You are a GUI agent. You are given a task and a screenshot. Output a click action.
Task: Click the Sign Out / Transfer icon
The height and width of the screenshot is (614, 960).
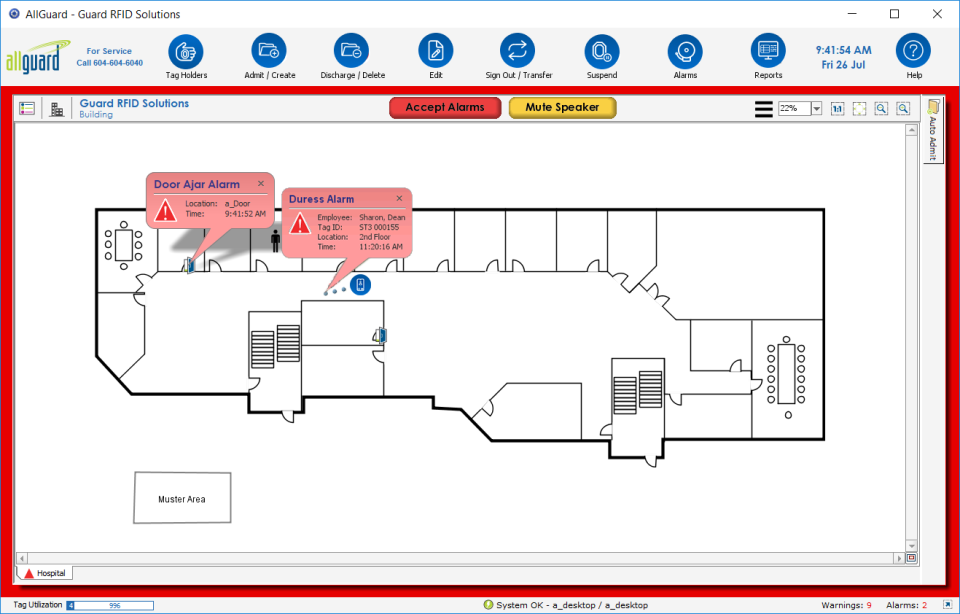(518, 51)
